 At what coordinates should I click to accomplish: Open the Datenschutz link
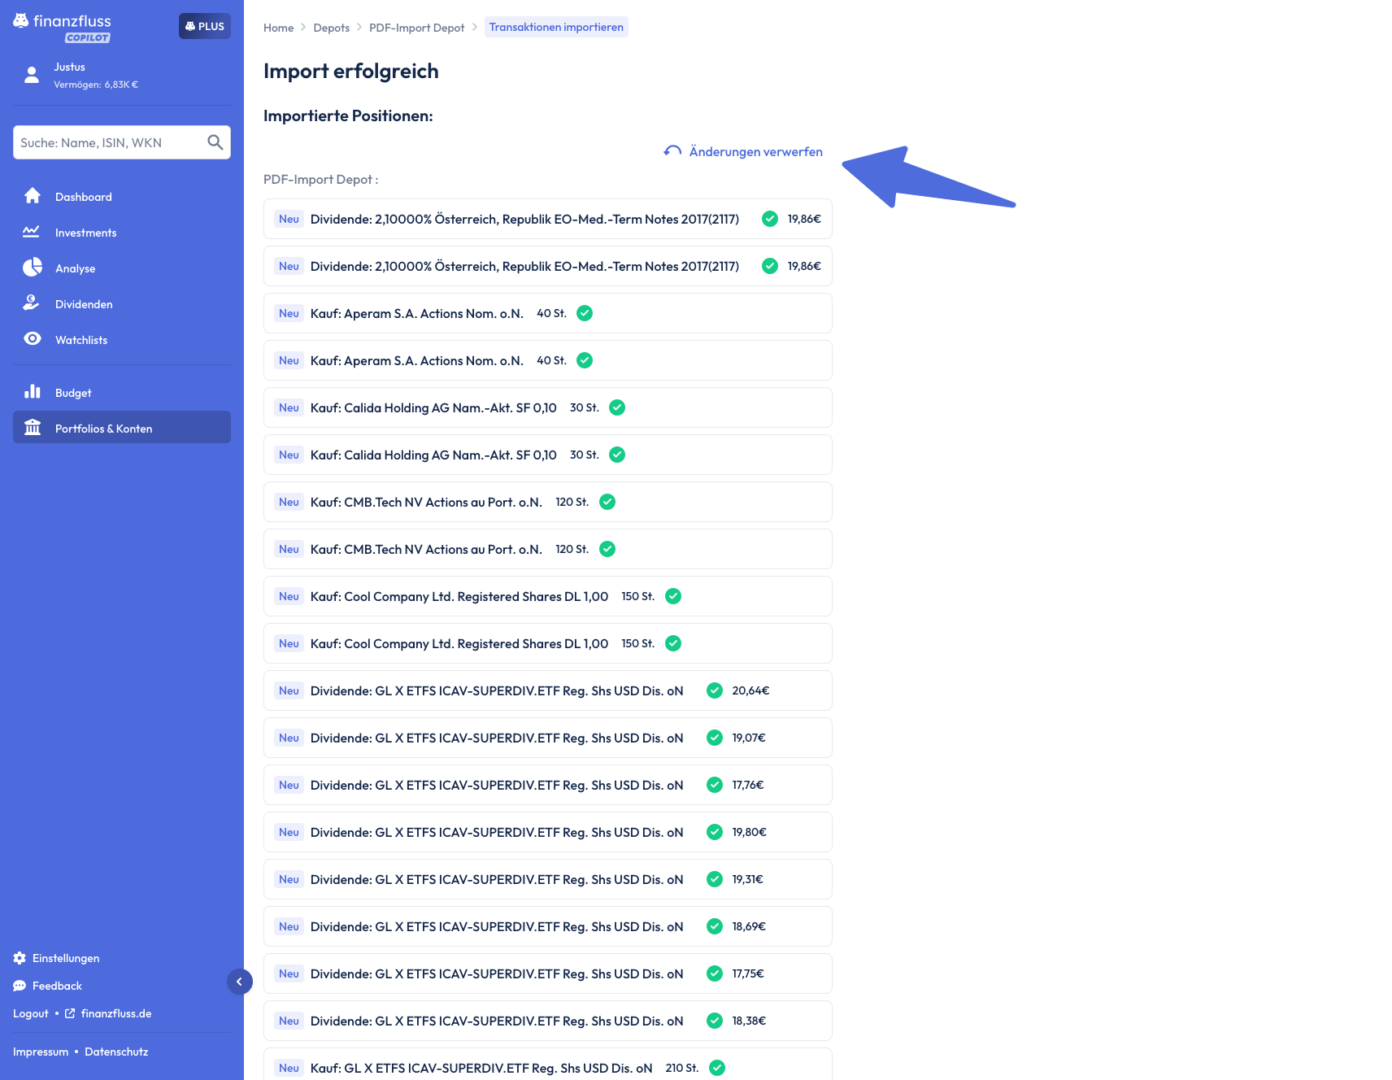[116, 1052]
